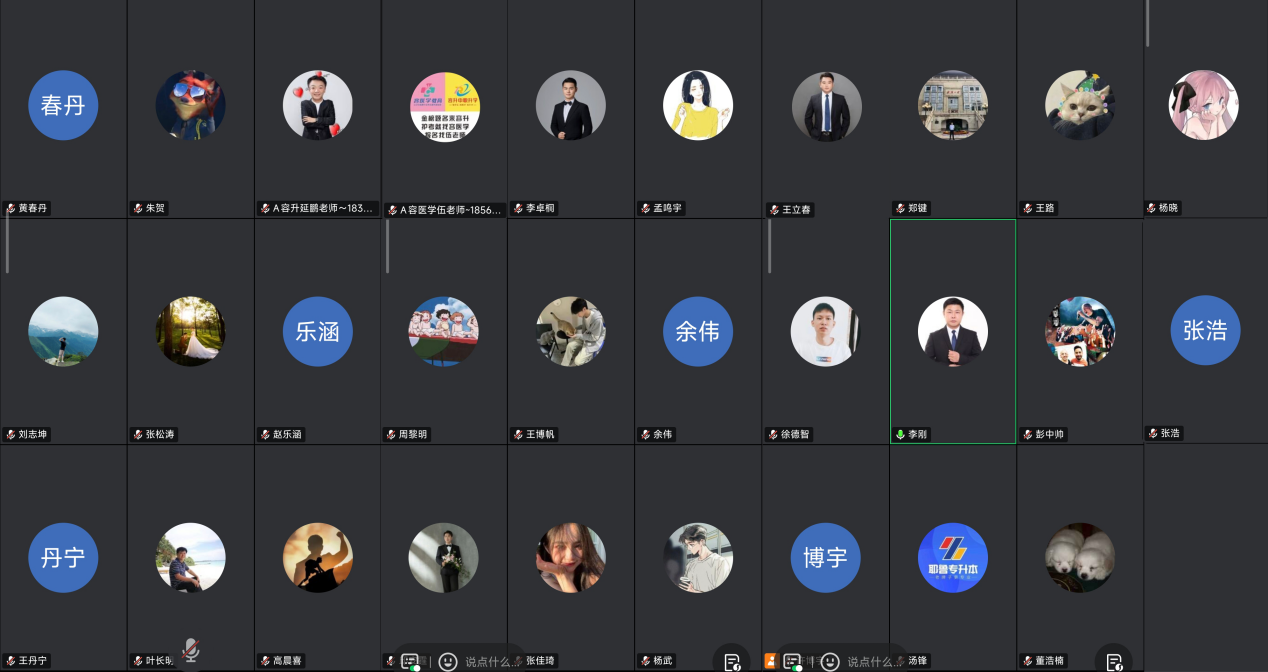Click the large muted microphone overlay near 叶长
The height and width of the screenshot is (672, 1268).
point(191,651)
